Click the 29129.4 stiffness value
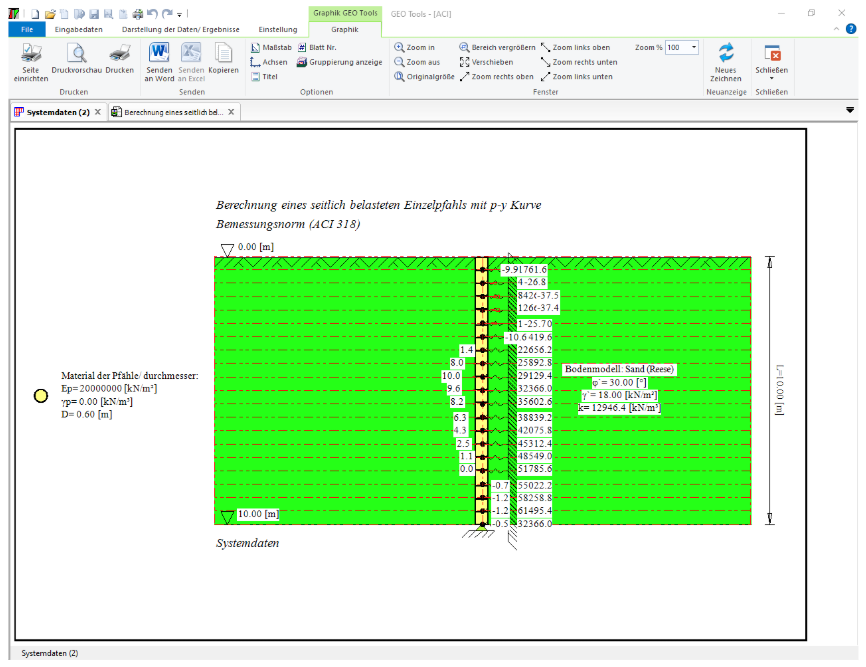Image resolution: width=866 pixels, height=667 pixels. tap(535, 376)
